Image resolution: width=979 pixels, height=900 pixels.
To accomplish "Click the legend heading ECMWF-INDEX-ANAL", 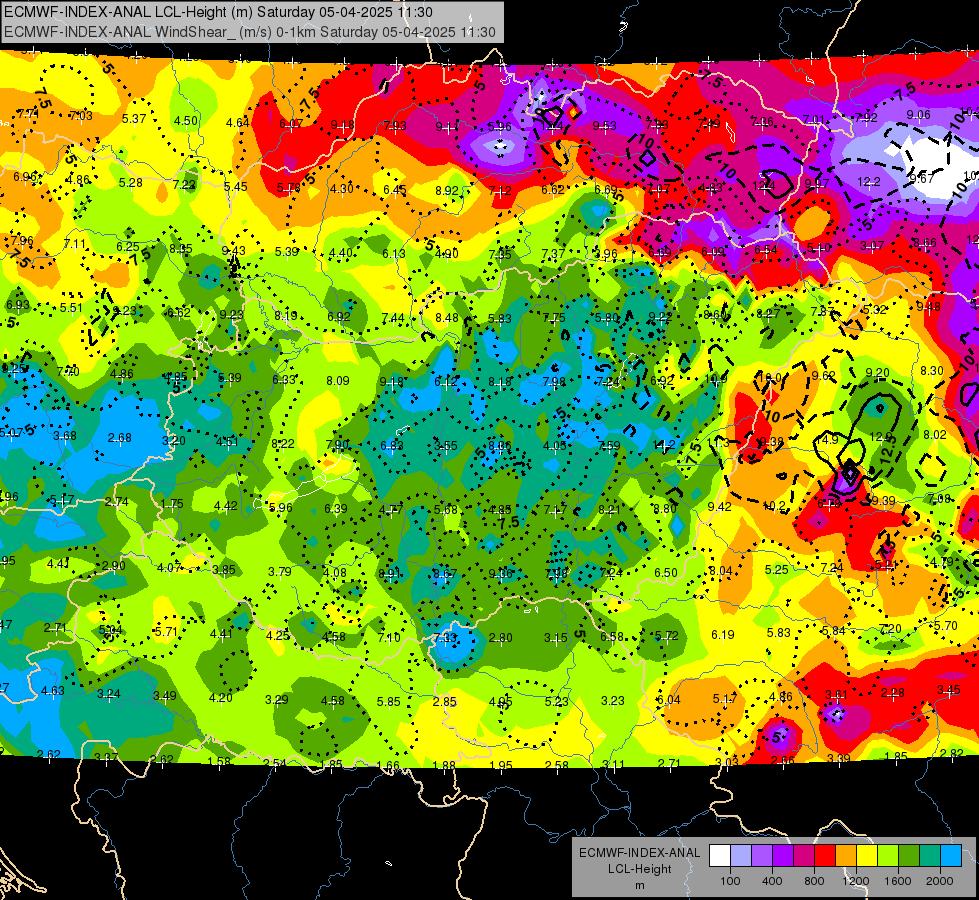I will (x=639, y=853).
